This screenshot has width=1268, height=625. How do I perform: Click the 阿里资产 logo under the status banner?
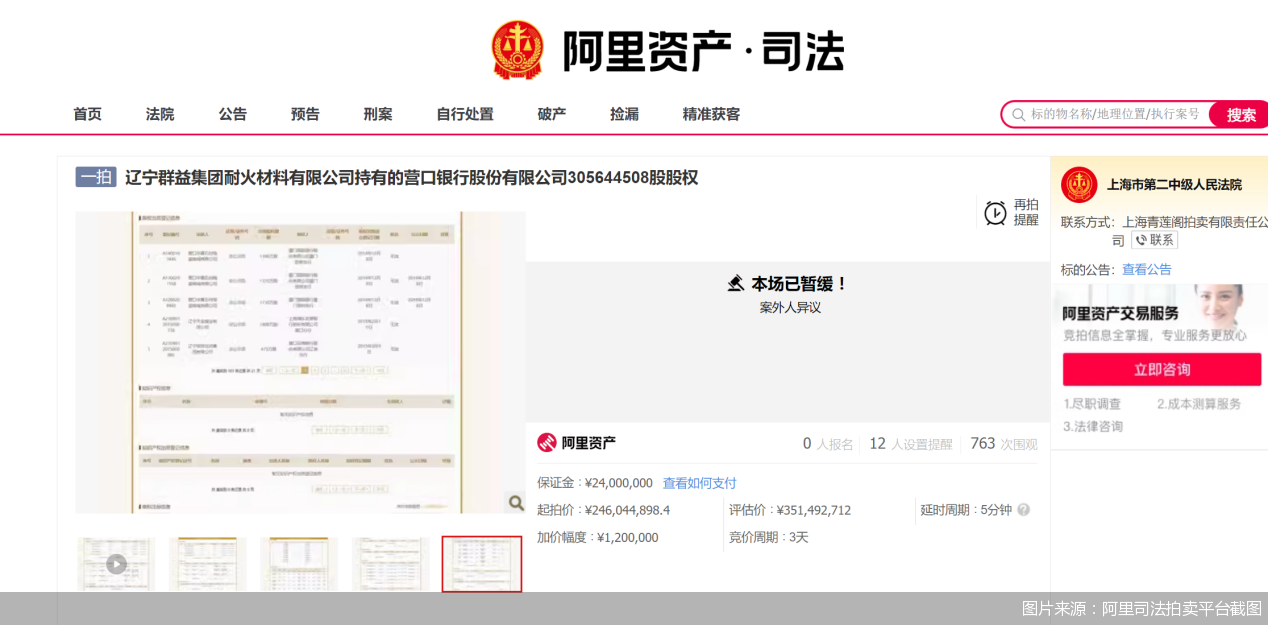pyautogui.click(x=577, y=442)
